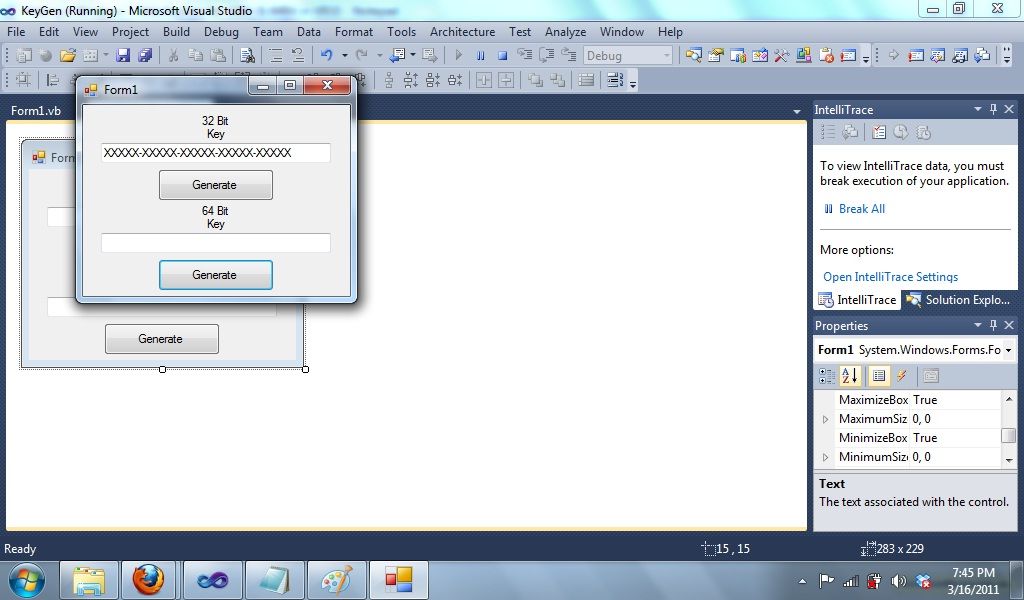Click the Properties grid scrollbar thumb

pyautogui.click(x=1009, y=435)
